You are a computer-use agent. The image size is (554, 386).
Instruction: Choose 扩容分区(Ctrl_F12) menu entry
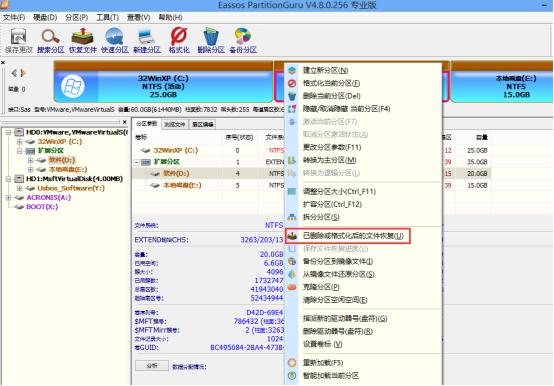[363, 204]
